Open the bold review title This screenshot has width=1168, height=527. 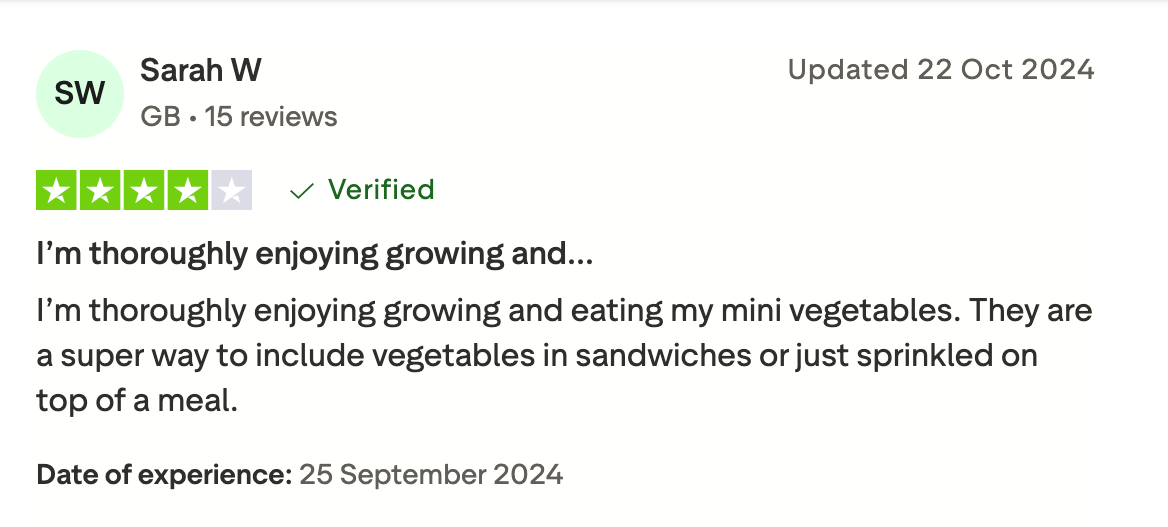tap(314, 254)
